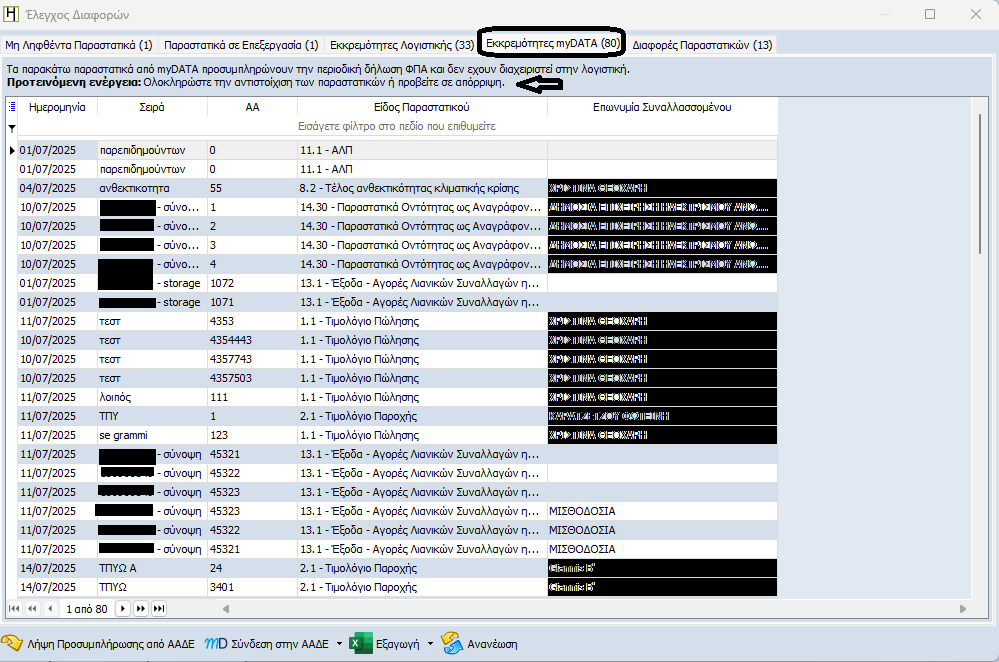Screen dimensions: 999x662
Task: Open the Σύνδεση στην ΑΑΔΕ dropdown arrow
Action: coord(339,643)
